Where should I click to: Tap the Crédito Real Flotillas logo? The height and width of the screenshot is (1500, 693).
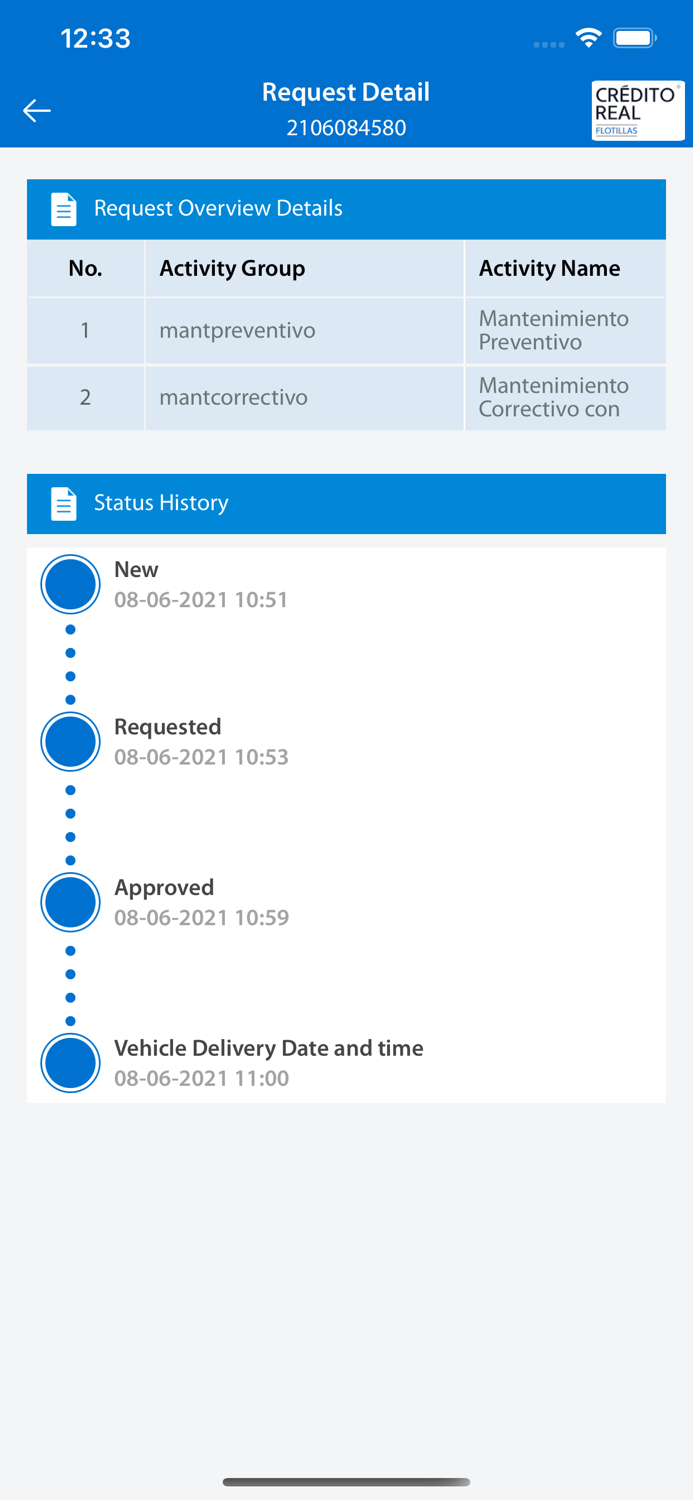pos(637,110)
